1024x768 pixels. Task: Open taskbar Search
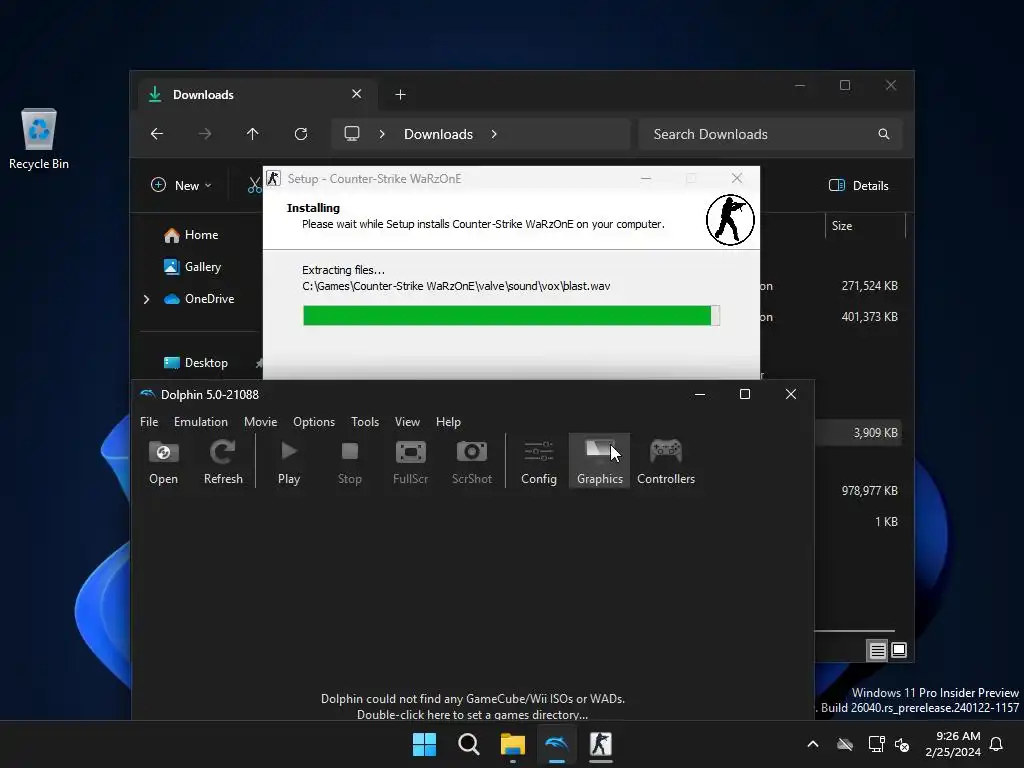click(x=468, y=744)
